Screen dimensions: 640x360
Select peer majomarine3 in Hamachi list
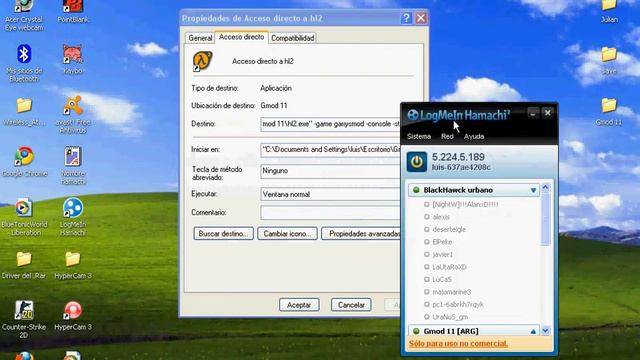click(451, 292)
